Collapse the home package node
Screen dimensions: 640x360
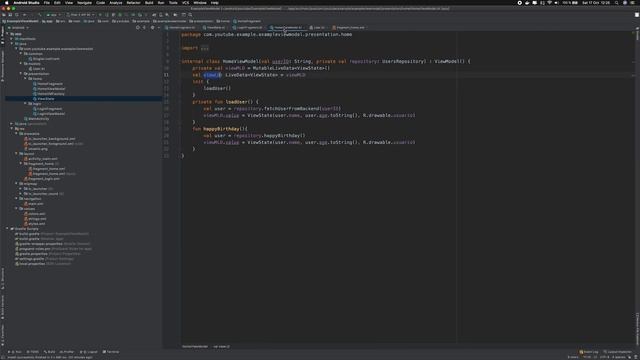click(x=25, y=78)
